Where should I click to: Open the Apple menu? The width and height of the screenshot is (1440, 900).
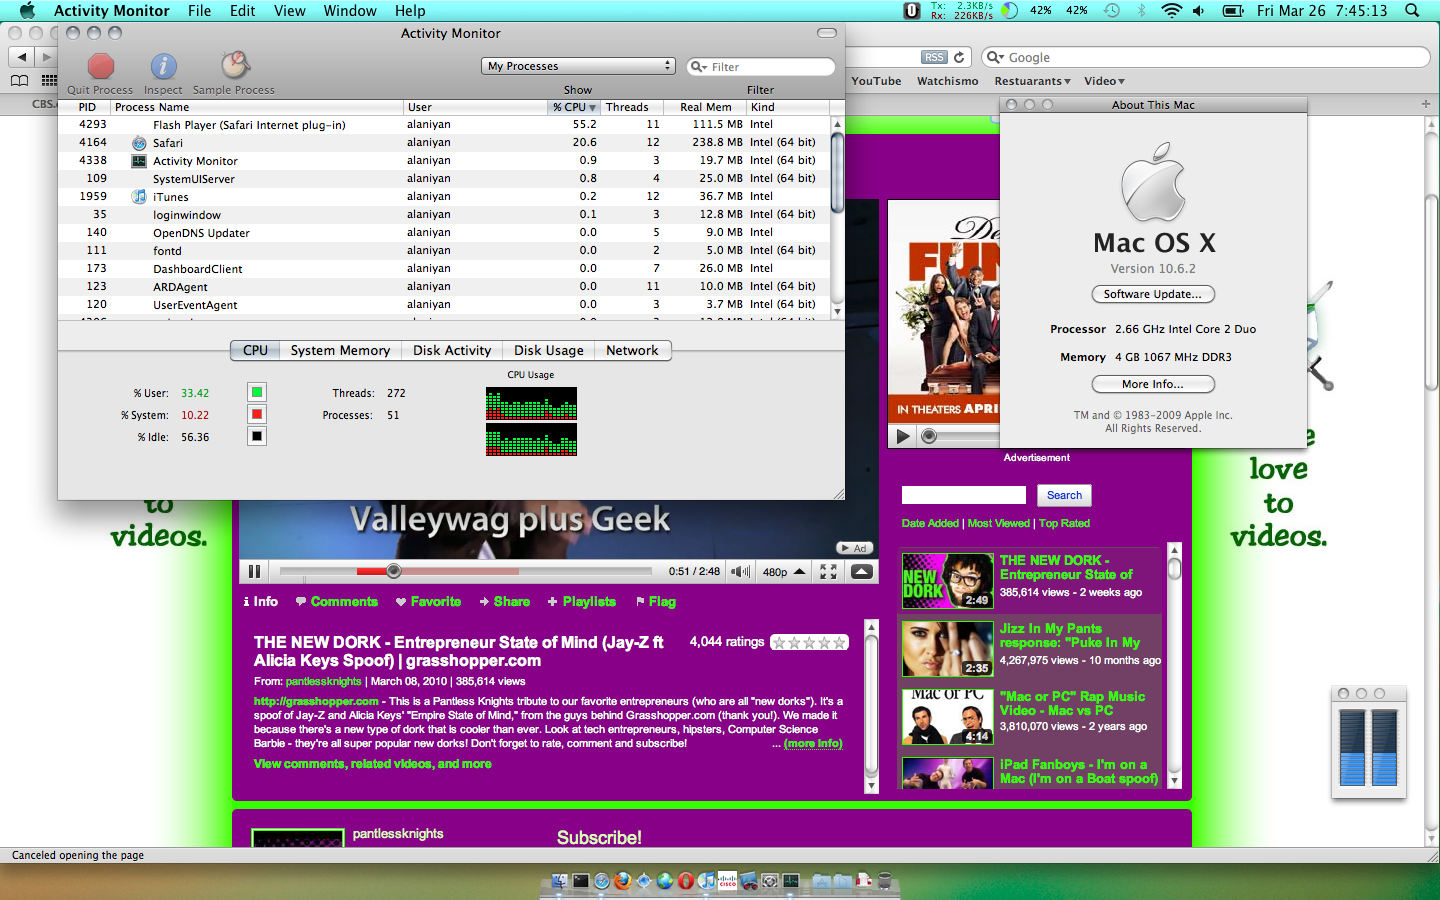coord(27,11)
